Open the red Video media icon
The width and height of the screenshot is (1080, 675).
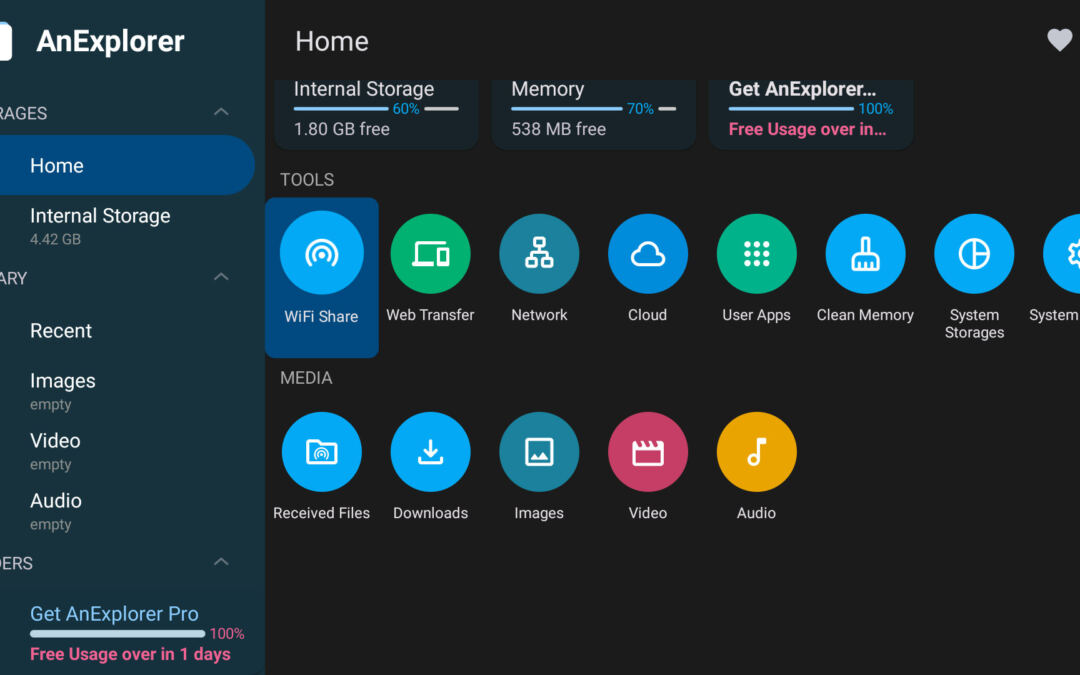[647, 452]
